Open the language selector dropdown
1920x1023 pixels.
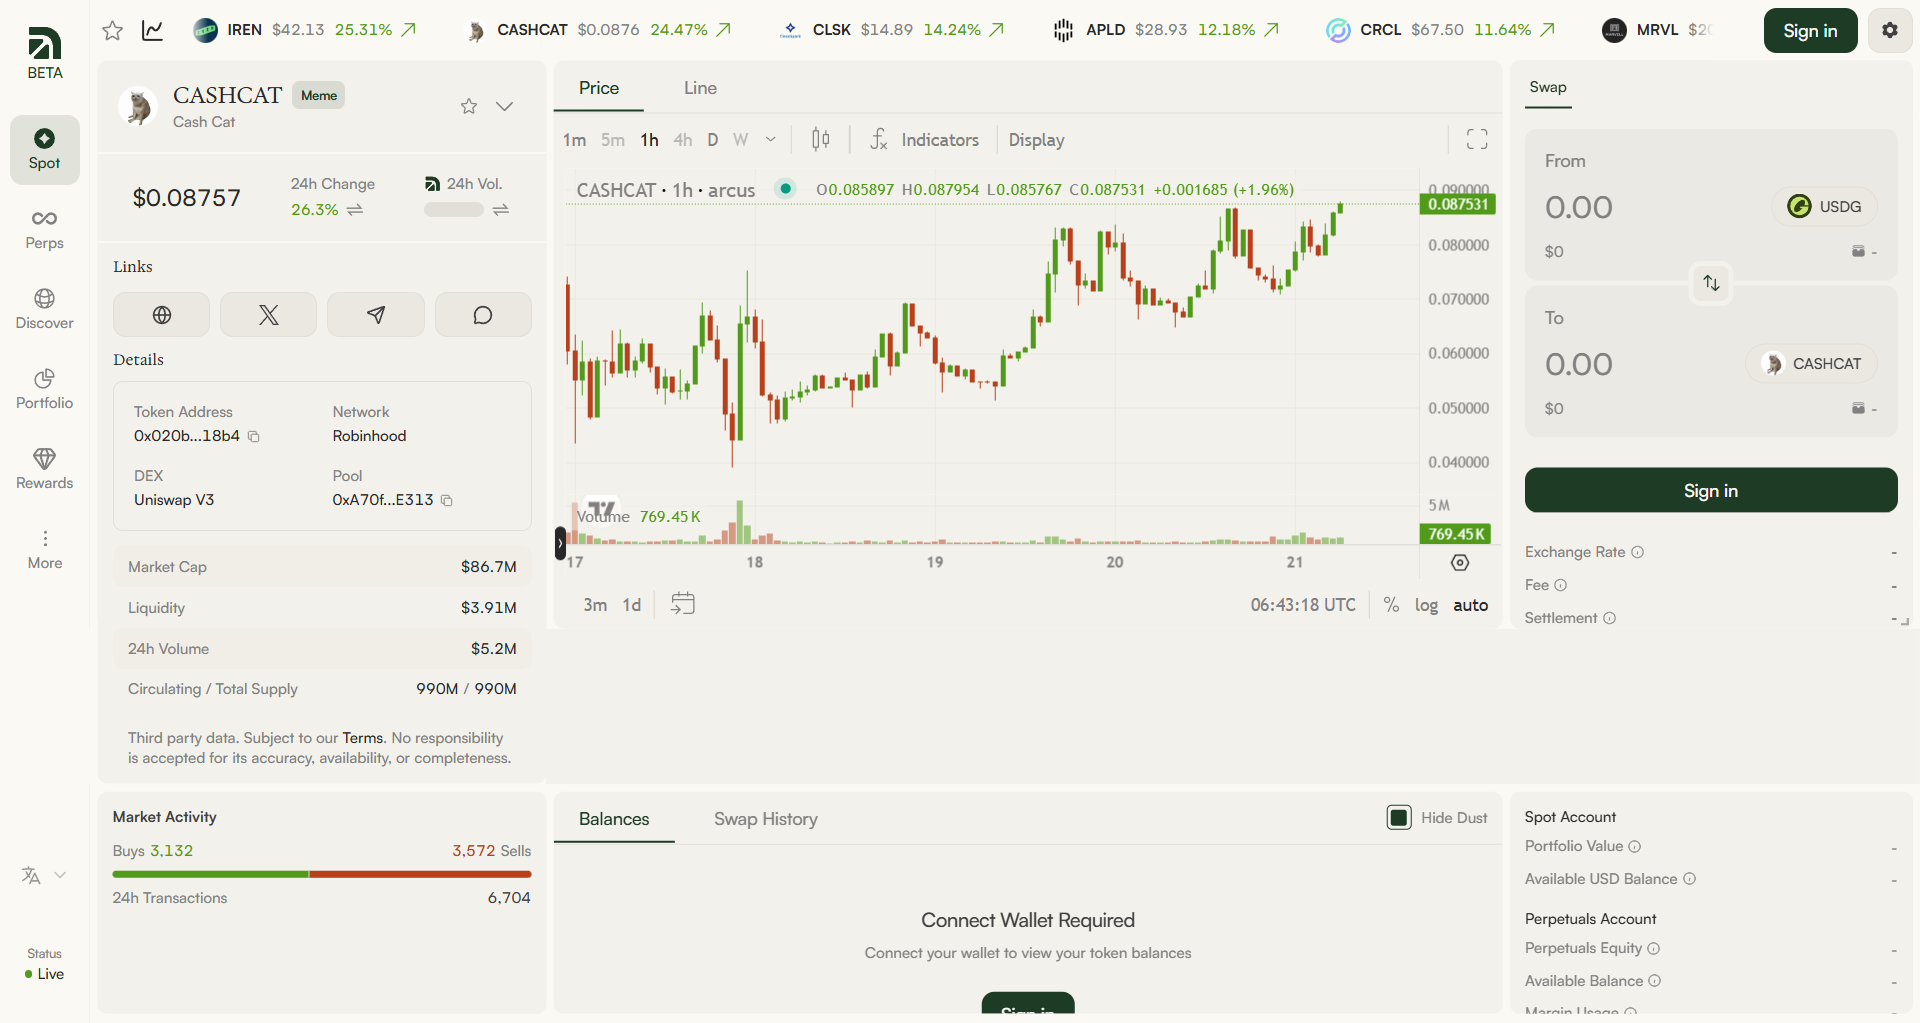tap(44, 875)
